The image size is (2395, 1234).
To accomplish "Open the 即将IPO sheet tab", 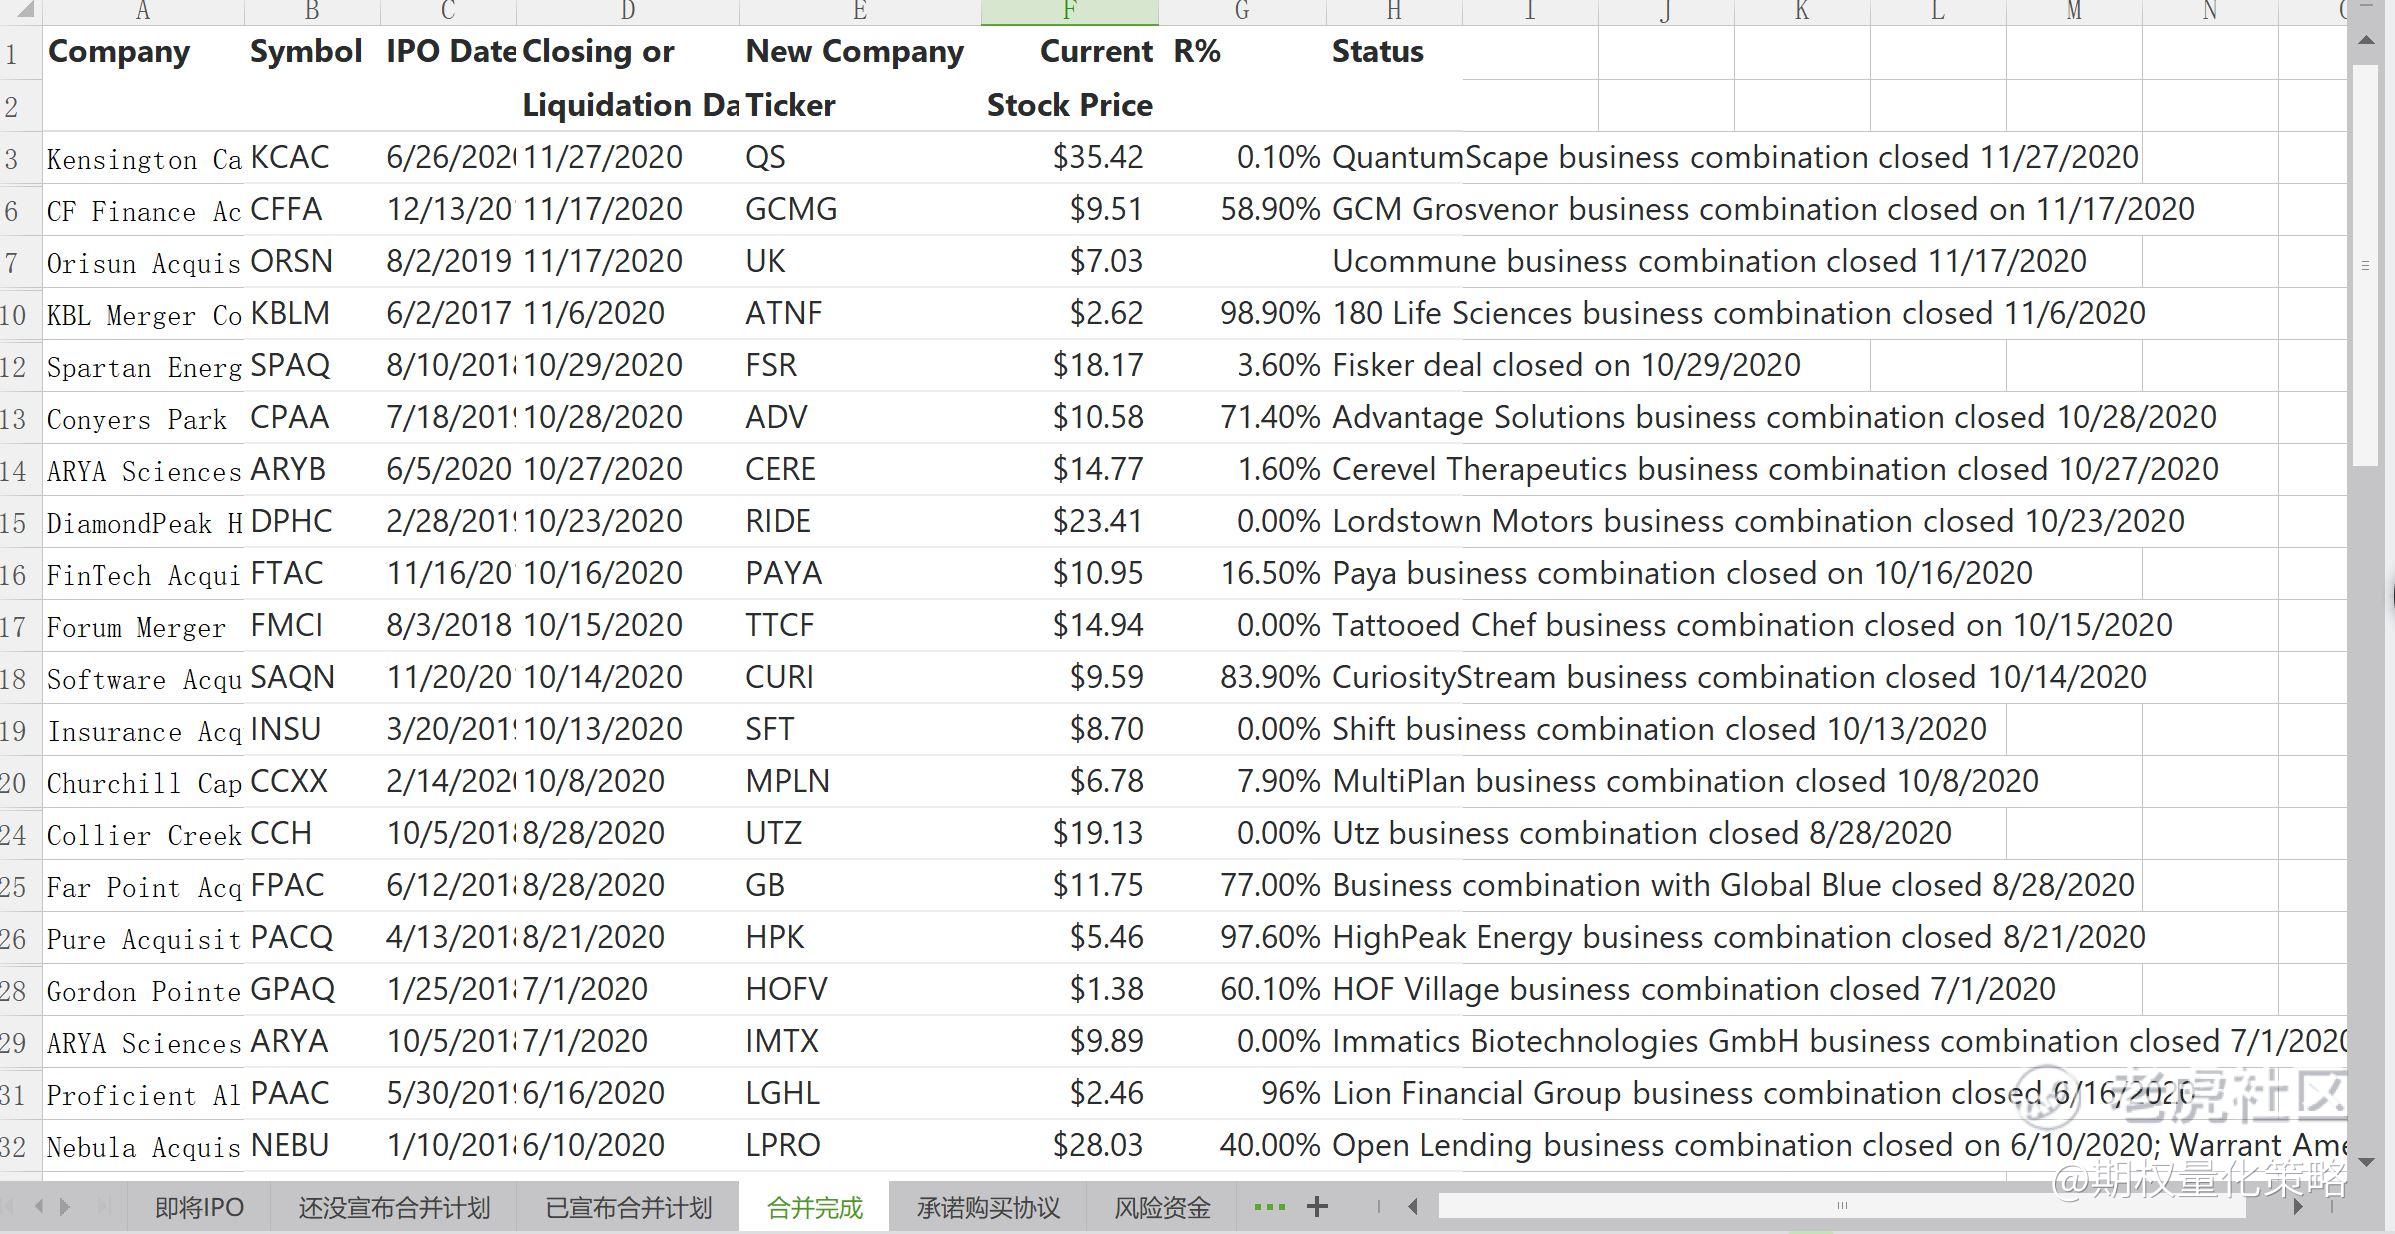I will tap(199, 1208).
